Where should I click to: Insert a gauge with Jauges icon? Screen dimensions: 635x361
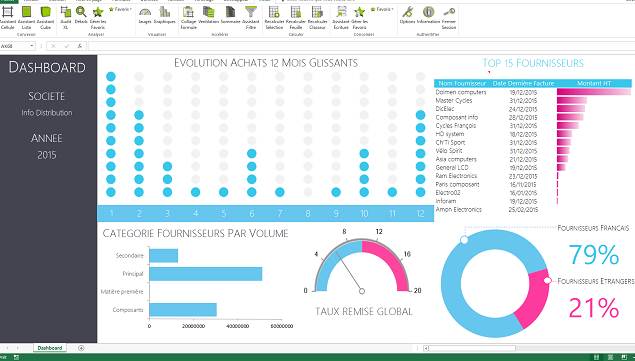(145, 15)
